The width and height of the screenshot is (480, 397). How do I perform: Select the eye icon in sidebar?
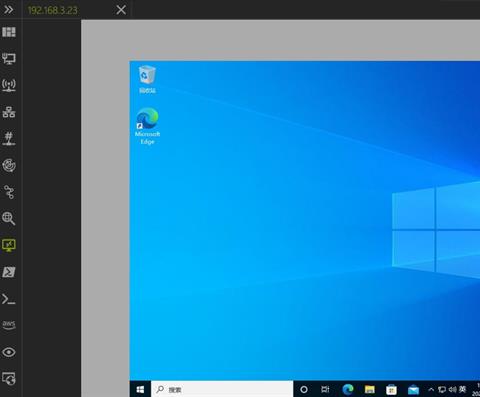(9, 352)
